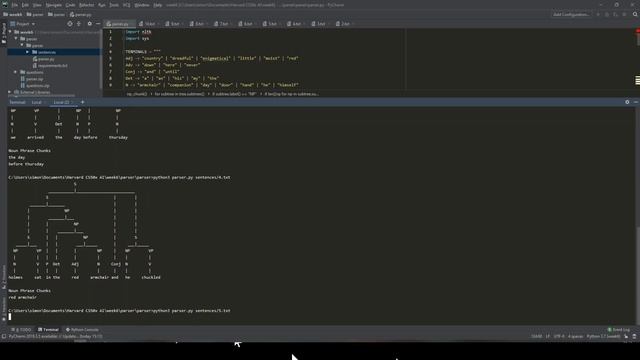Open the Terminal tool window button
Viewport: 640px width, 360px height.
[x=48, y=329]
